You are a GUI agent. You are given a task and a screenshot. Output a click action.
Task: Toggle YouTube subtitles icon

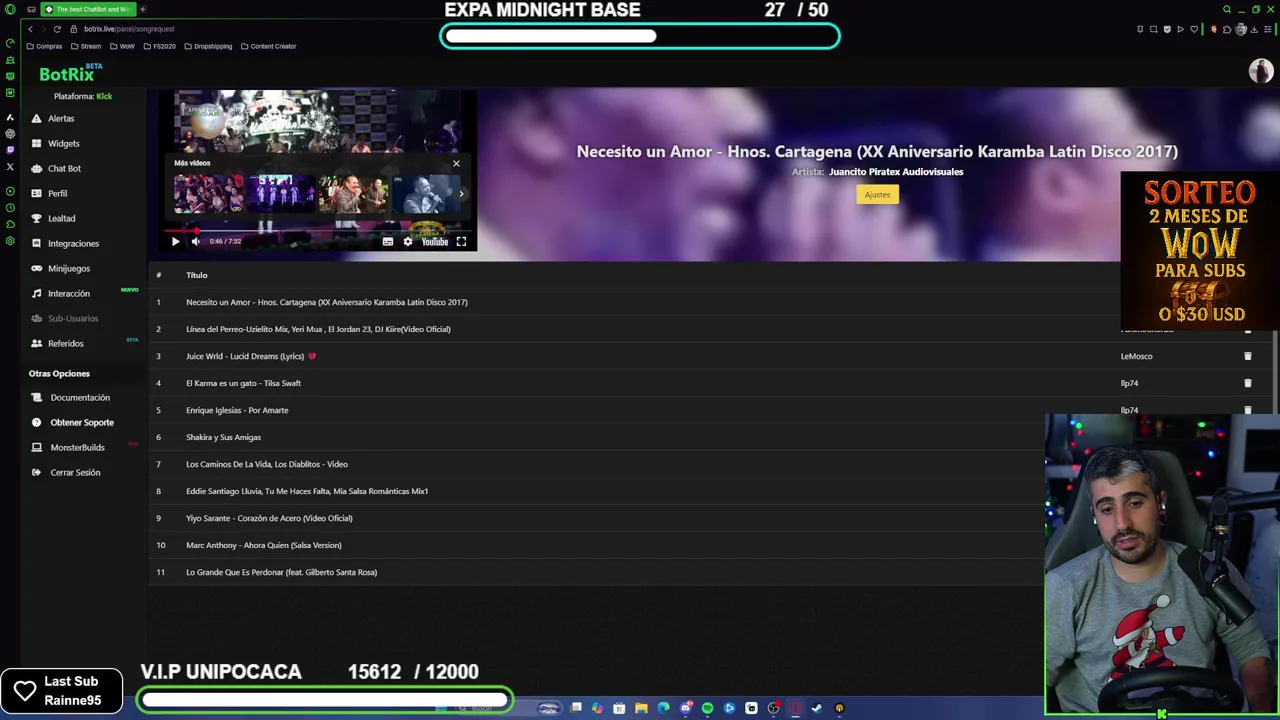point(388,241)
